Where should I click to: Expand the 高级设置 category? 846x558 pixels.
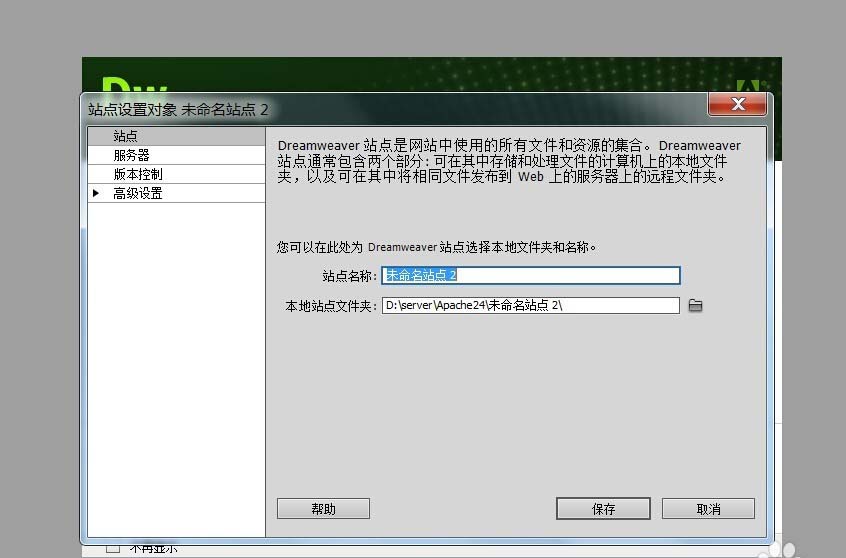[x=96, y=193]
